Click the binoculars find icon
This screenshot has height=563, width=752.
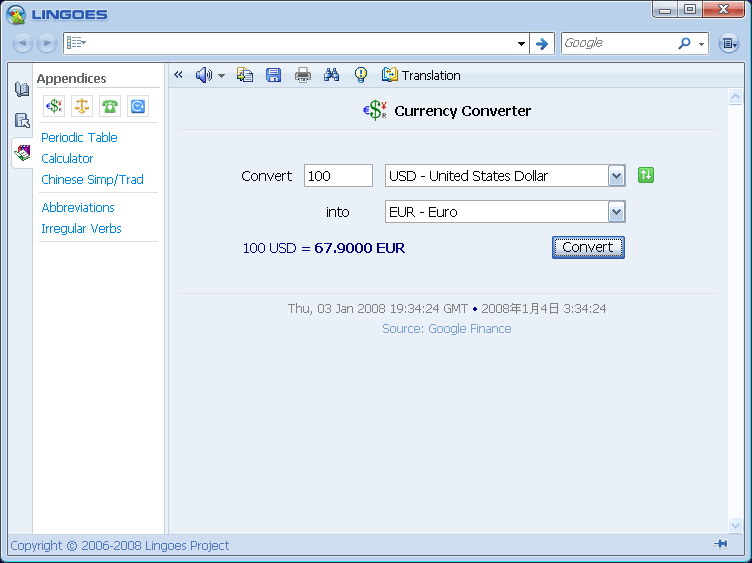[331, 75]
